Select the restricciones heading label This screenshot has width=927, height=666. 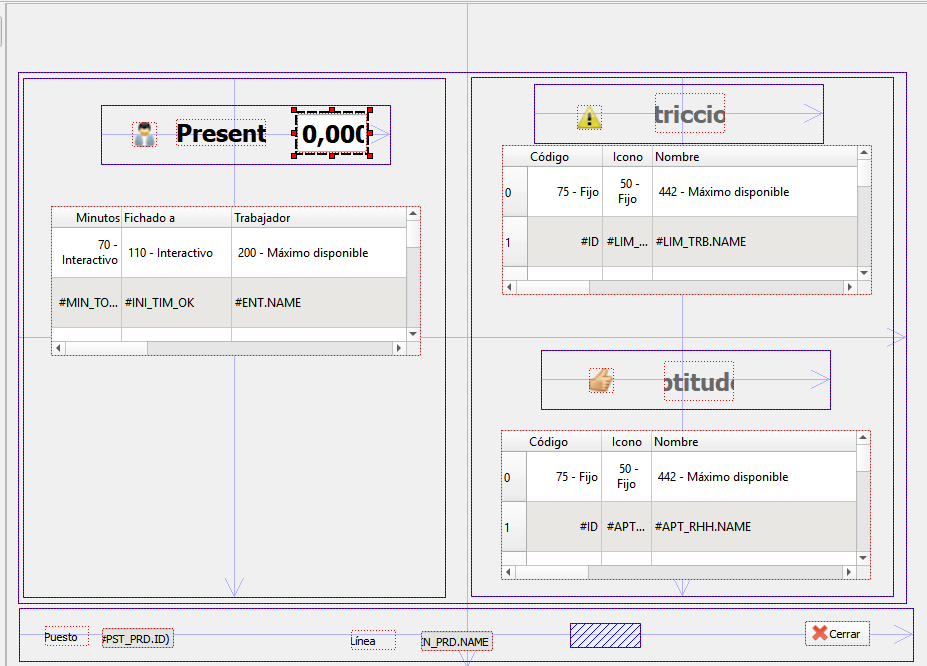(690, 113)
